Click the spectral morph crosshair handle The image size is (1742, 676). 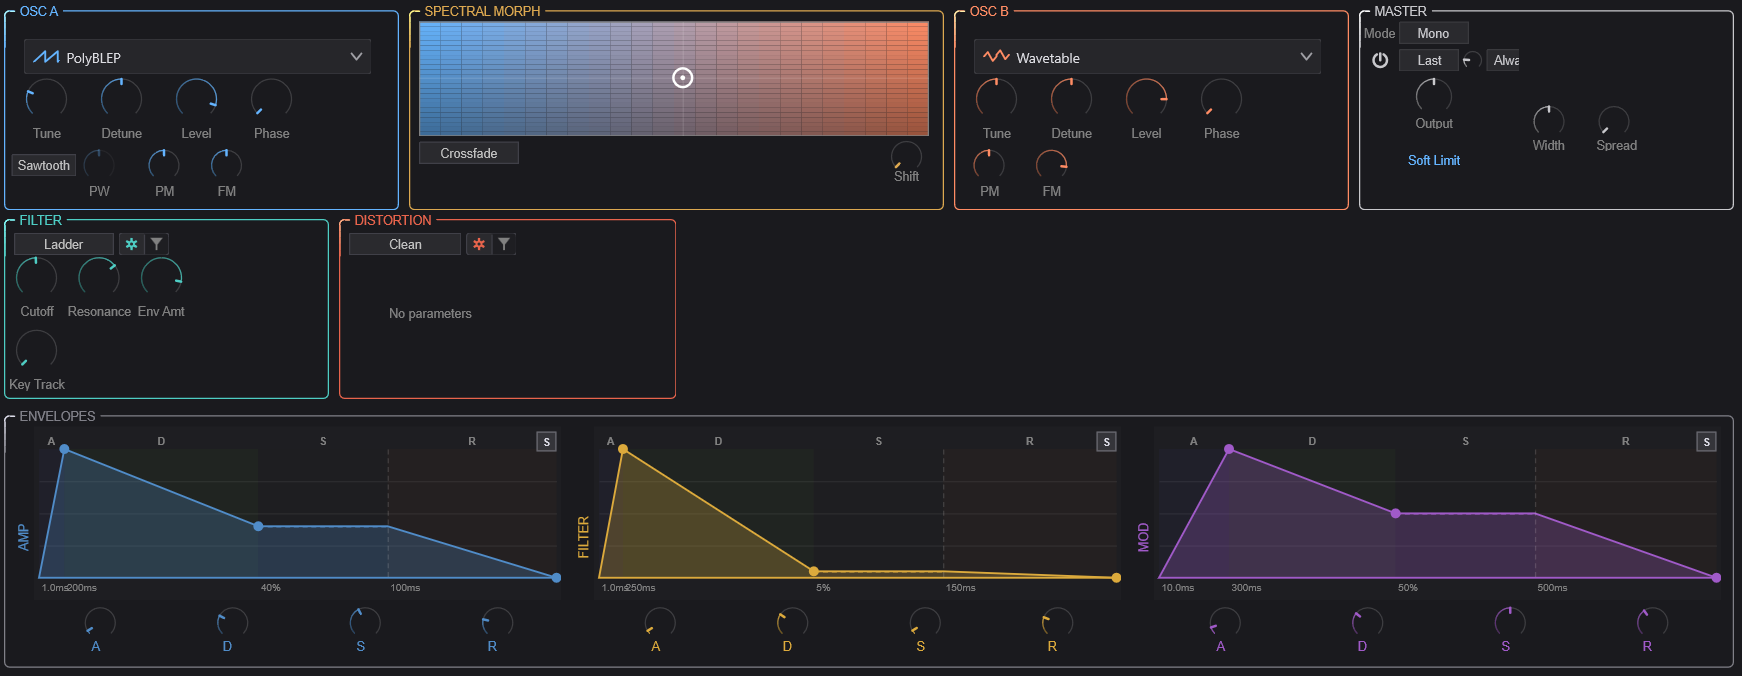(x=683, y=78)
